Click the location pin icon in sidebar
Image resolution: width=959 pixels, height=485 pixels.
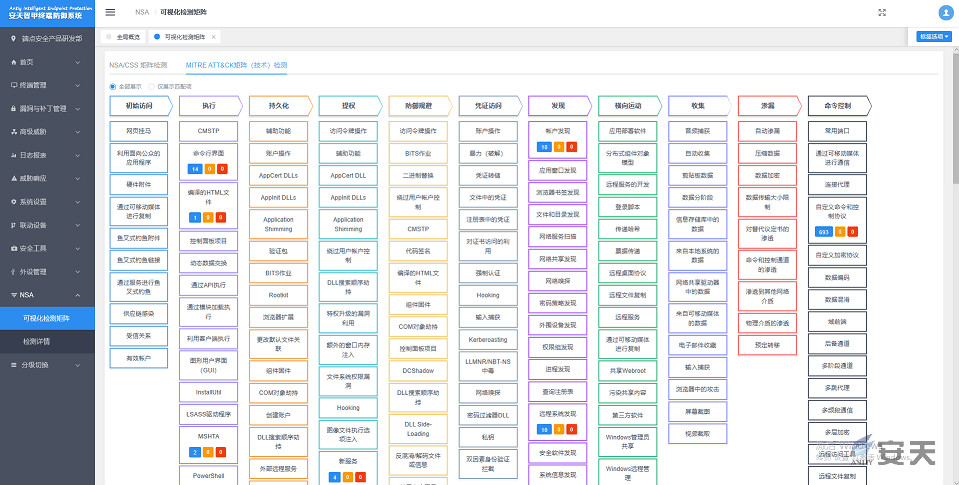[x=13, y=39]
